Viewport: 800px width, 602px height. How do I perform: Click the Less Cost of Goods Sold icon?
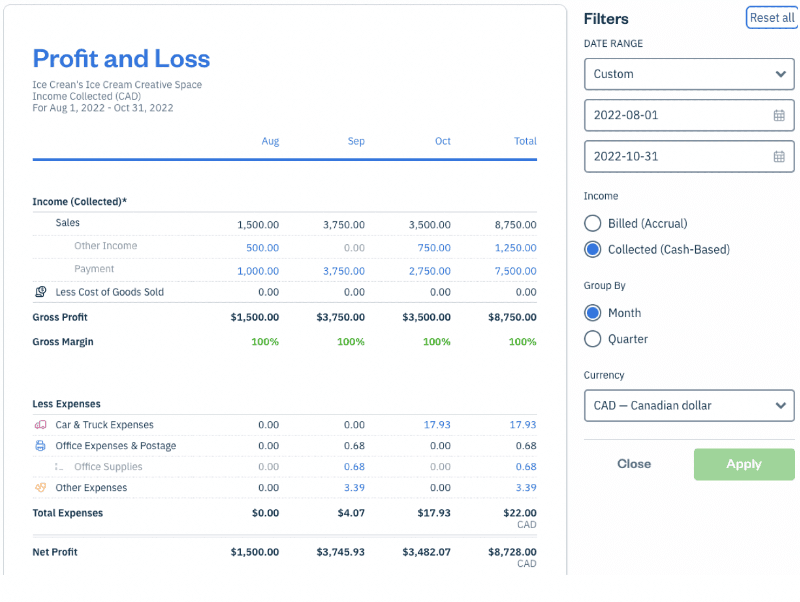40,292
